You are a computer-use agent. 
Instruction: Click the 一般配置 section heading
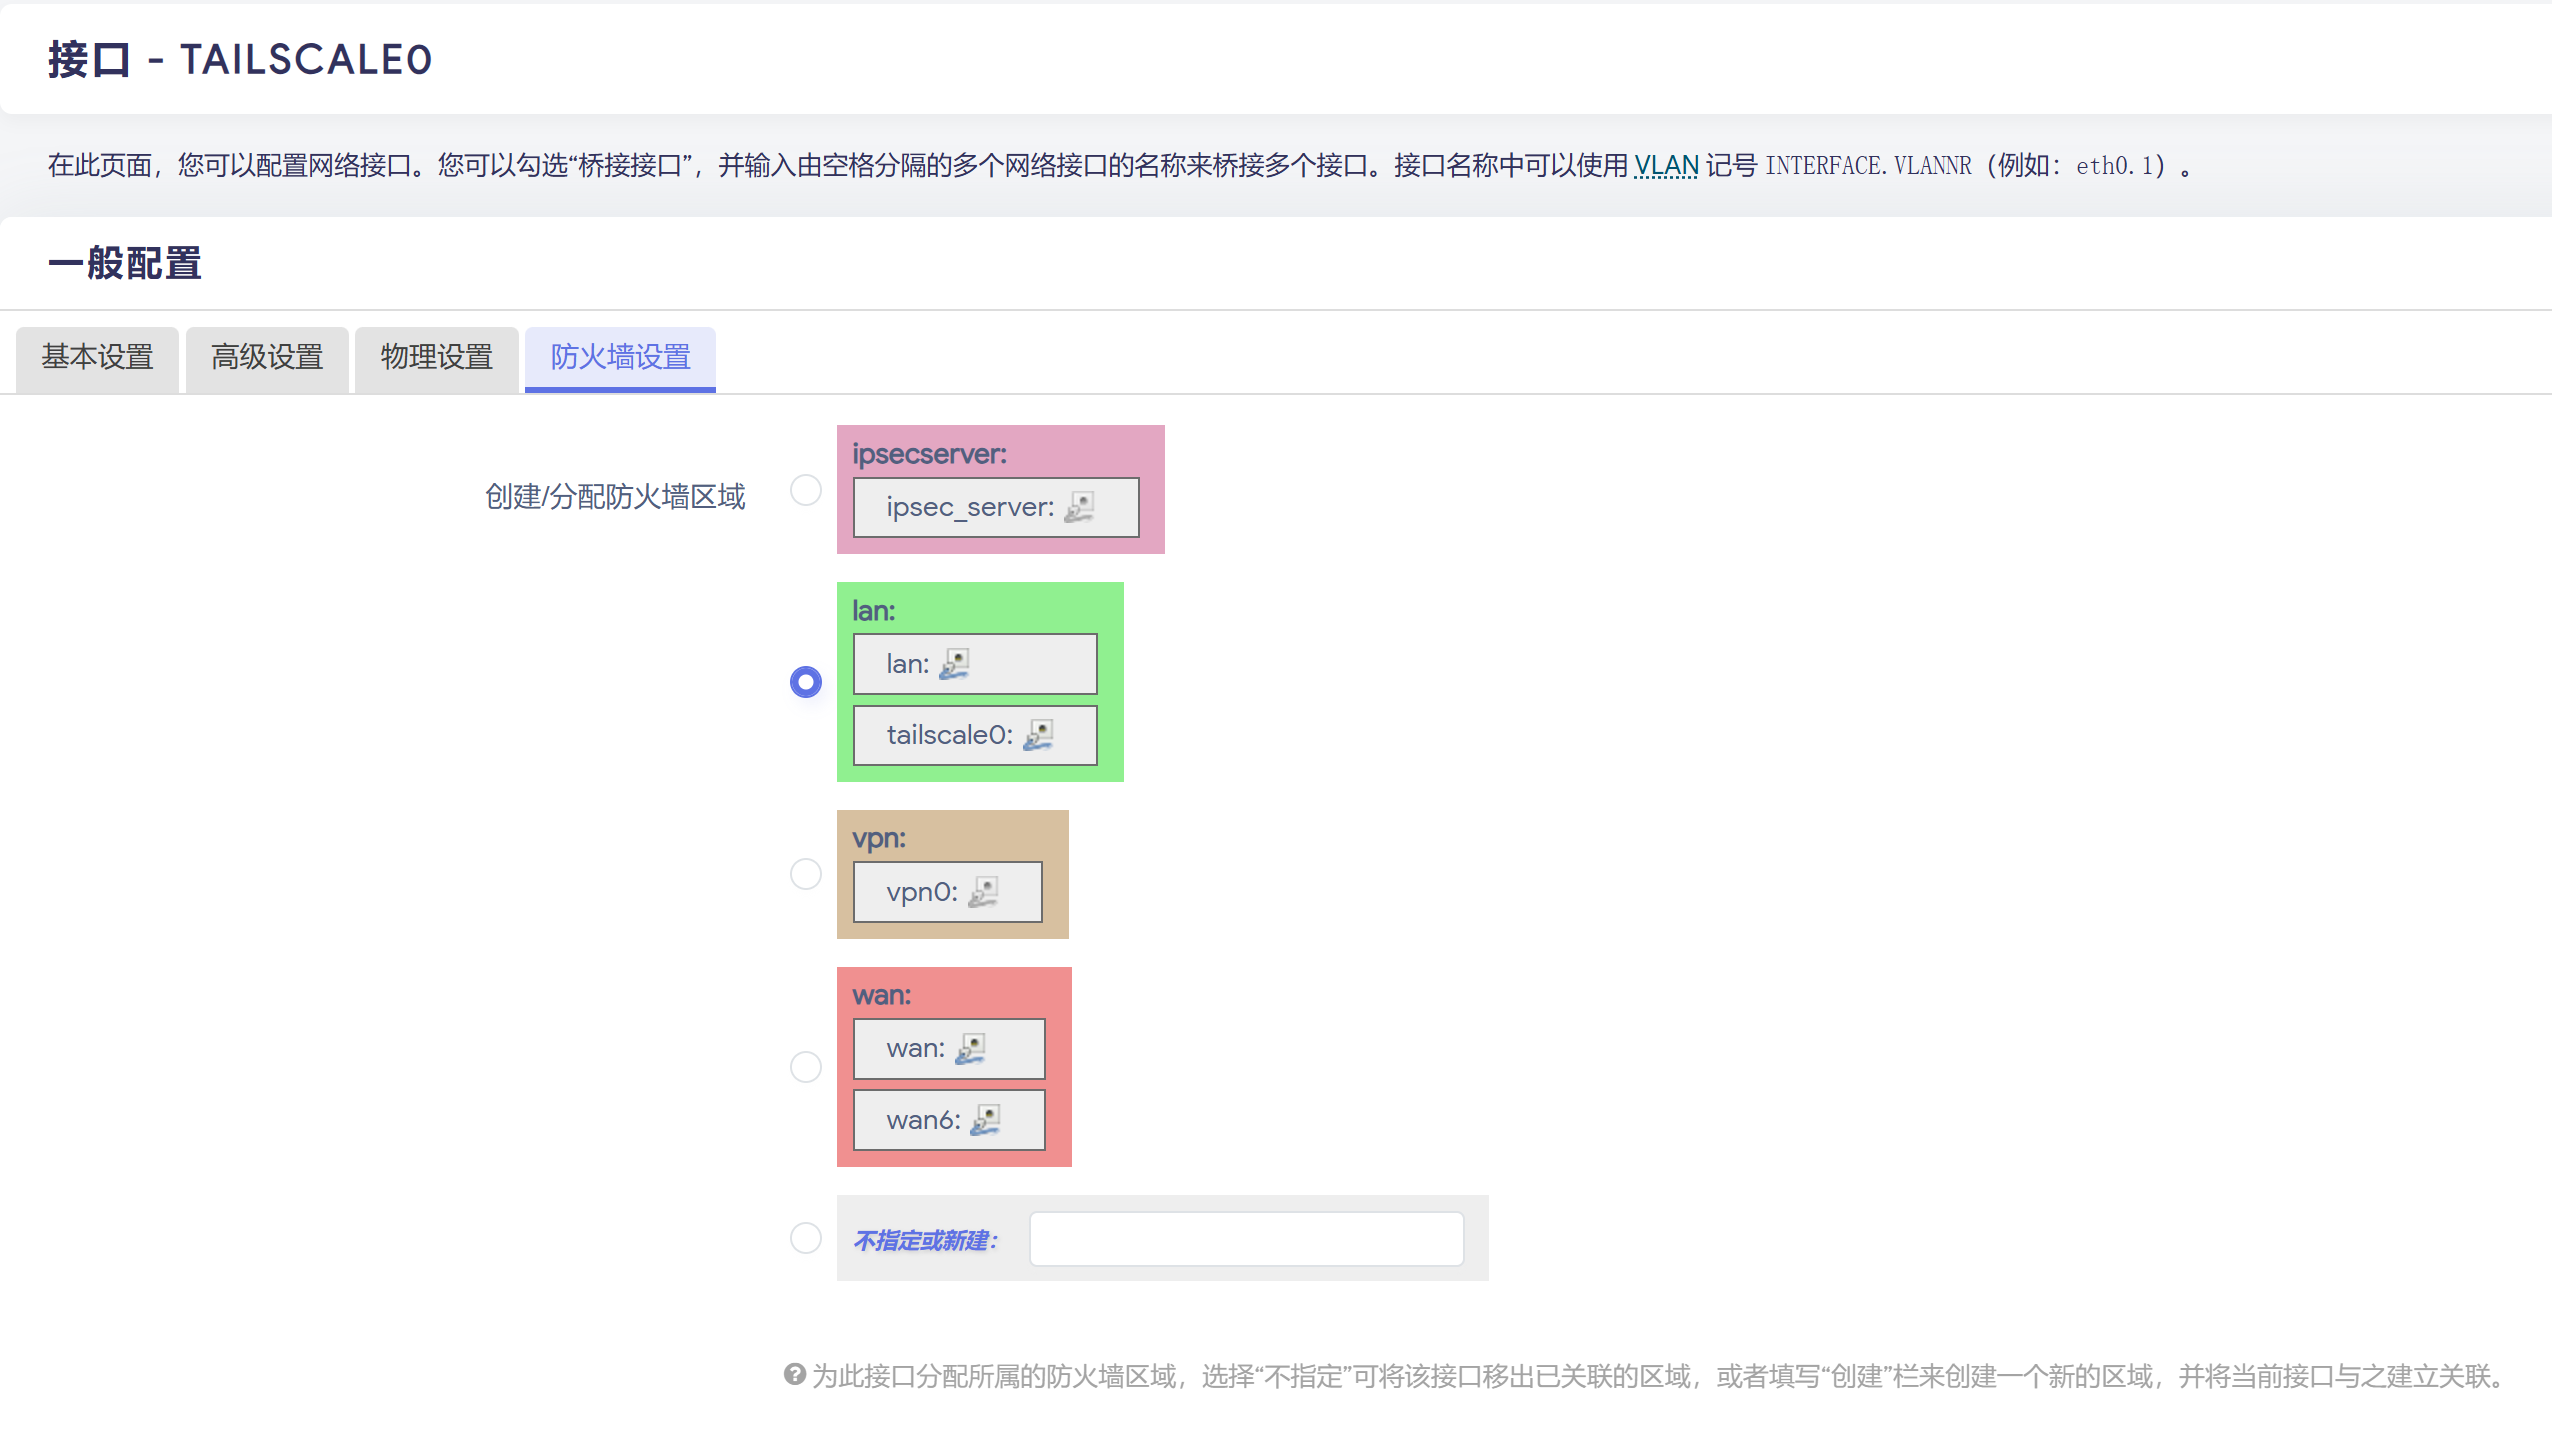tap(125, 264)
